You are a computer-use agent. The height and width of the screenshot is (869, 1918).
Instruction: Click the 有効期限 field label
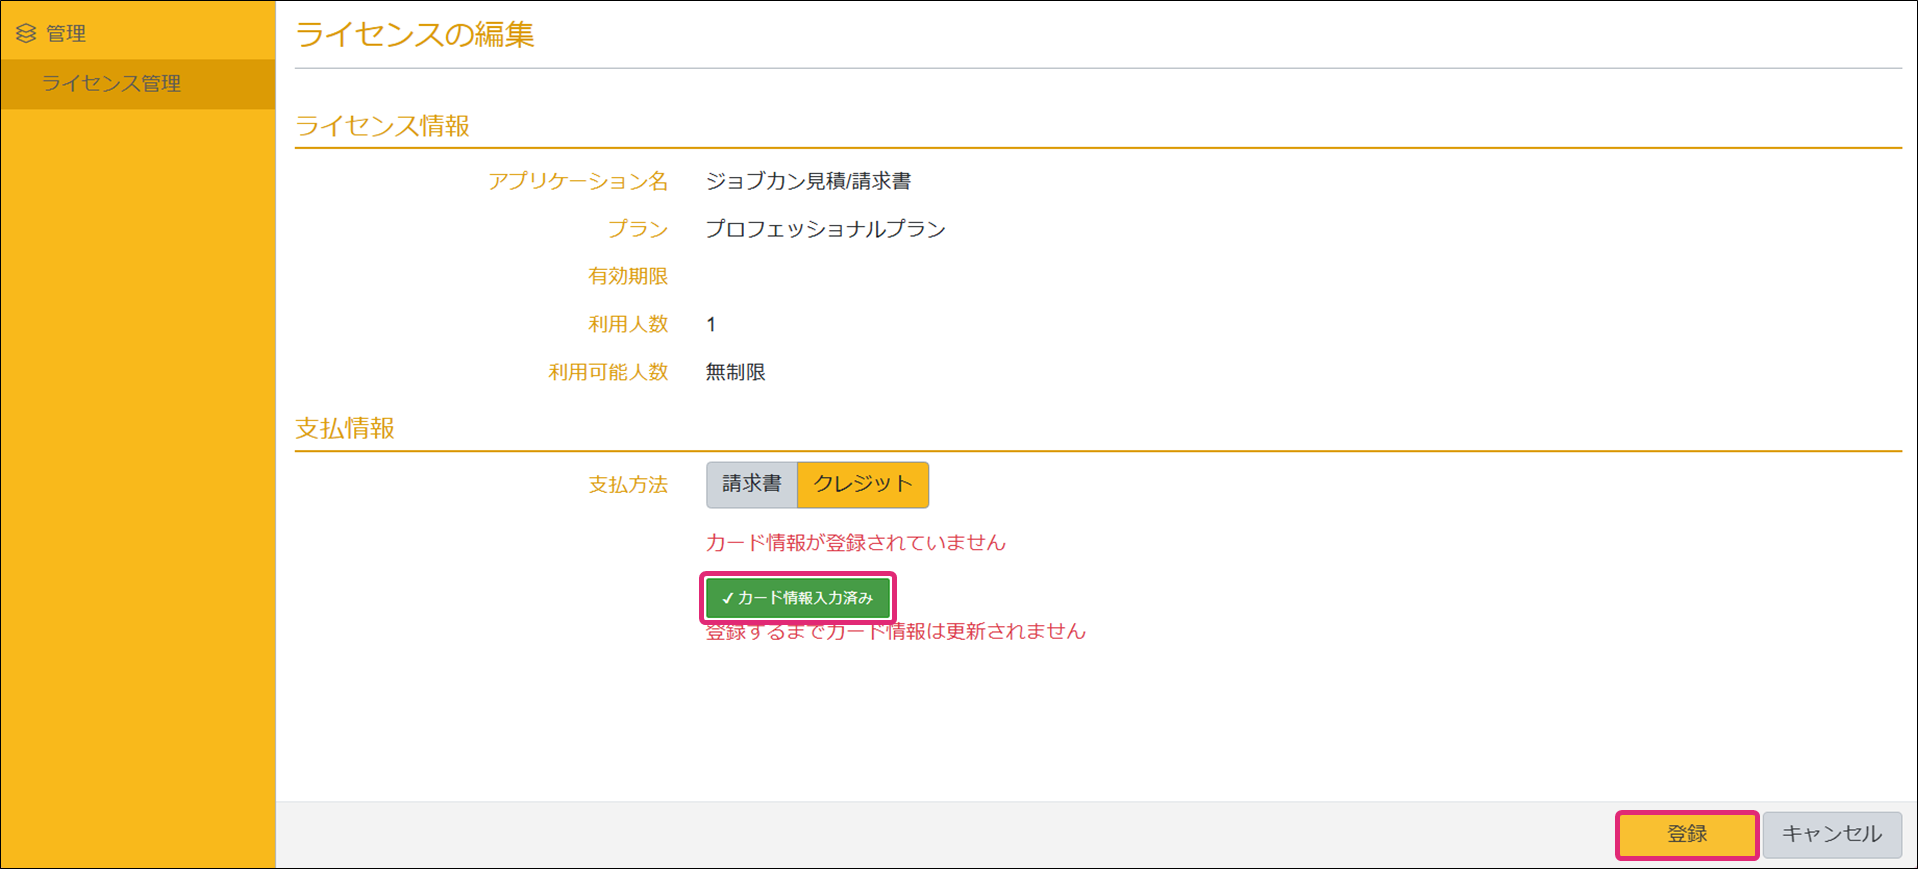coord(627,276)
